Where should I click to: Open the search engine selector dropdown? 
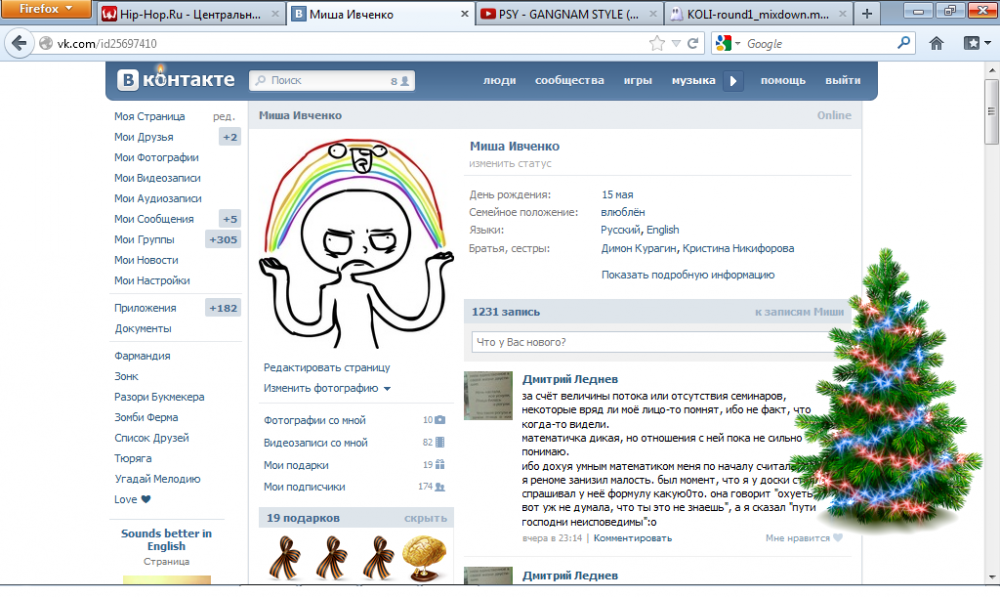point(727,43)
